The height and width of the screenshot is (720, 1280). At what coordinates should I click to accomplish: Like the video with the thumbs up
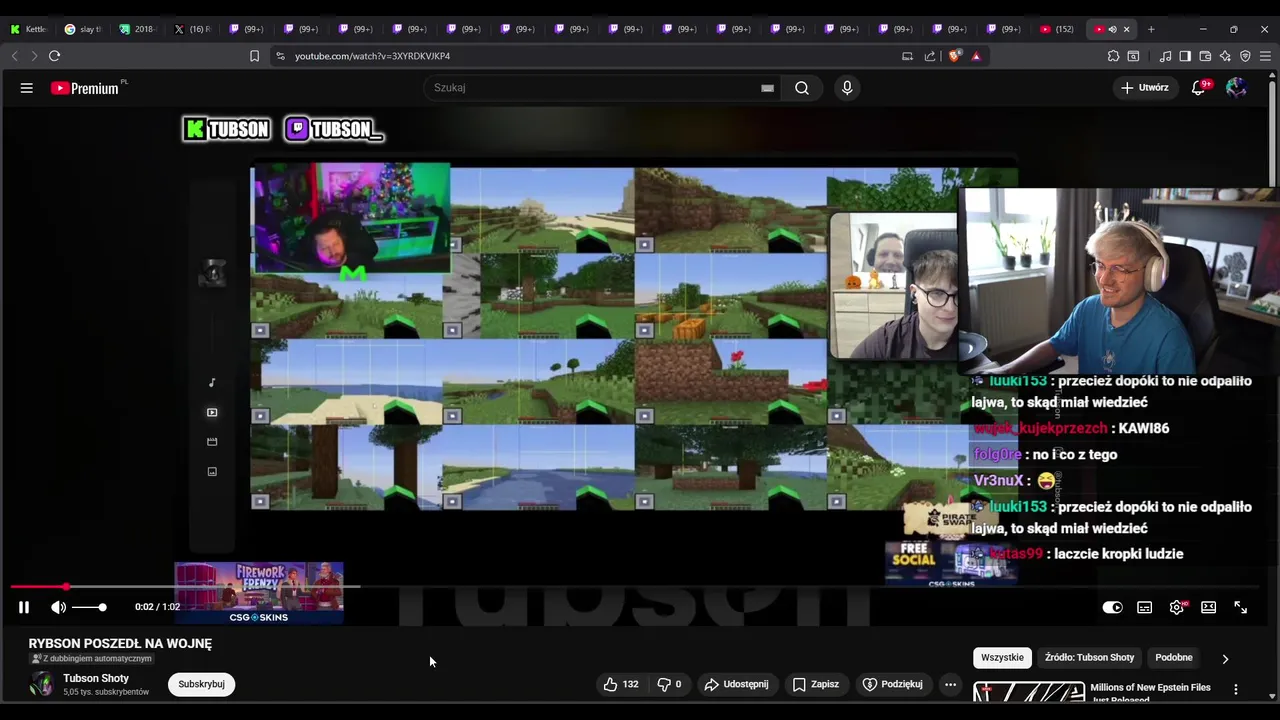click(621, 684)
